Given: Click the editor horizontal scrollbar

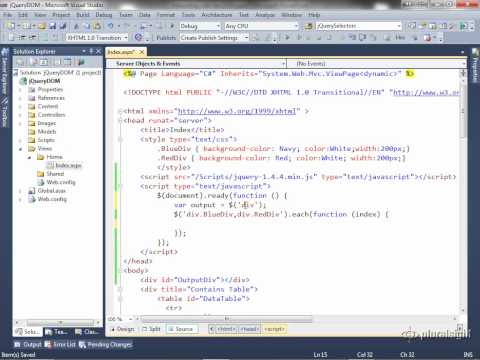Looking at the screenshot, I should click(x=227, y=319).
